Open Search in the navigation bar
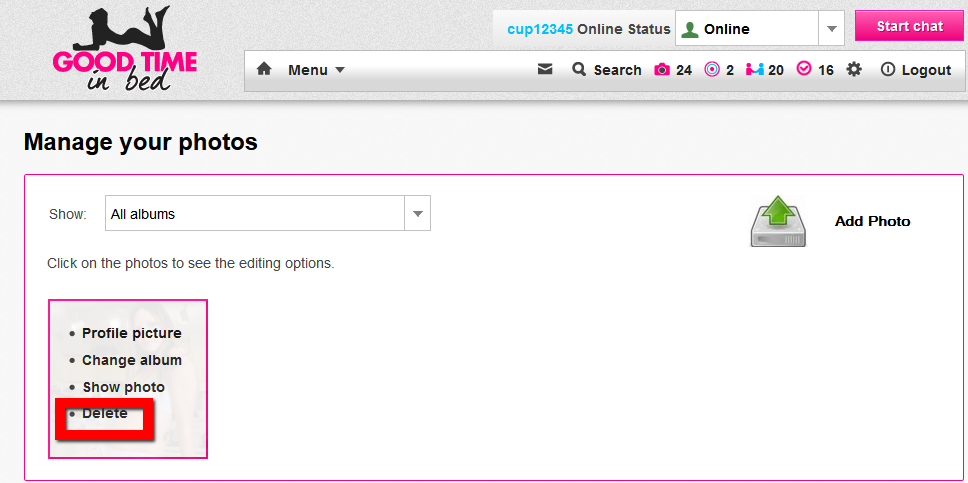968x483 pixels. 606,70
